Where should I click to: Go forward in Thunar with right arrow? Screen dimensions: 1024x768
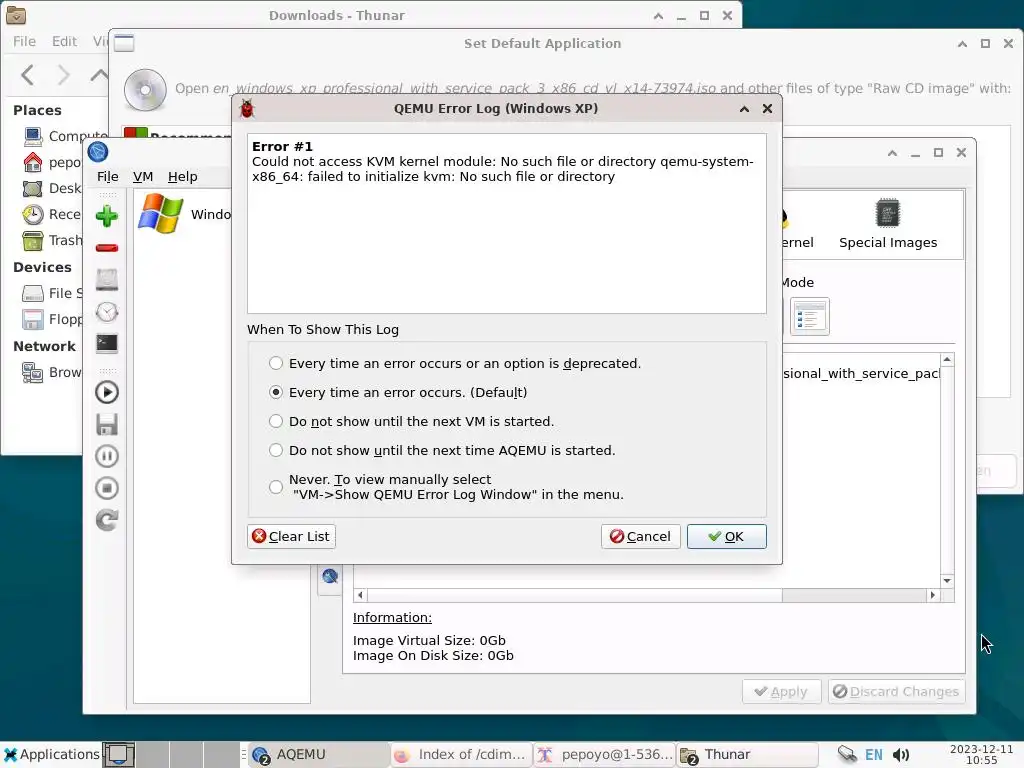(x=63, y=75)
